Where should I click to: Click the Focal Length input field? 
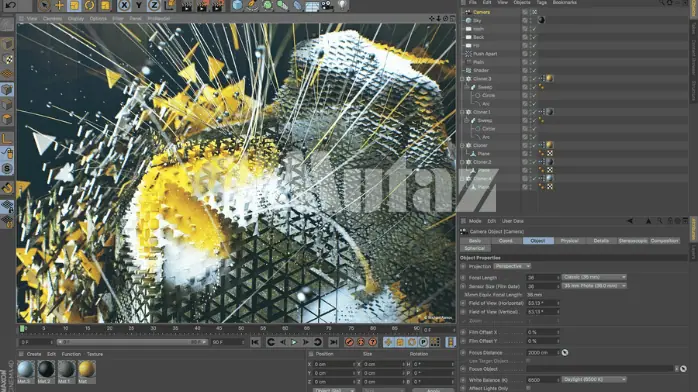click(543, 278)
